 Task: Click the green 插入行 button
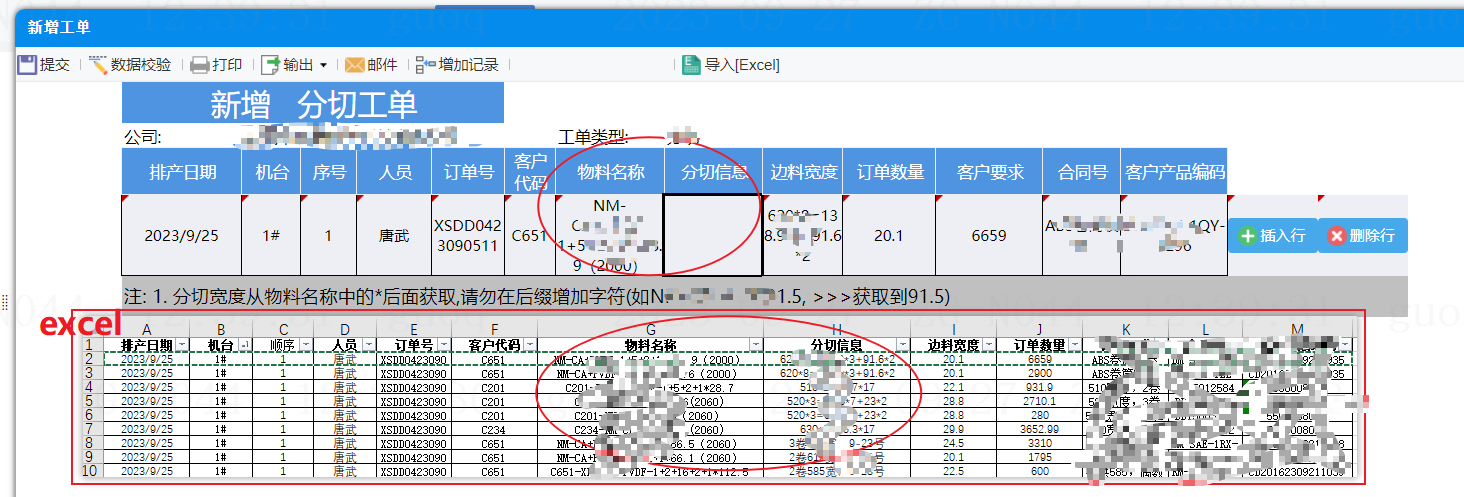(x=1272, y=236)
